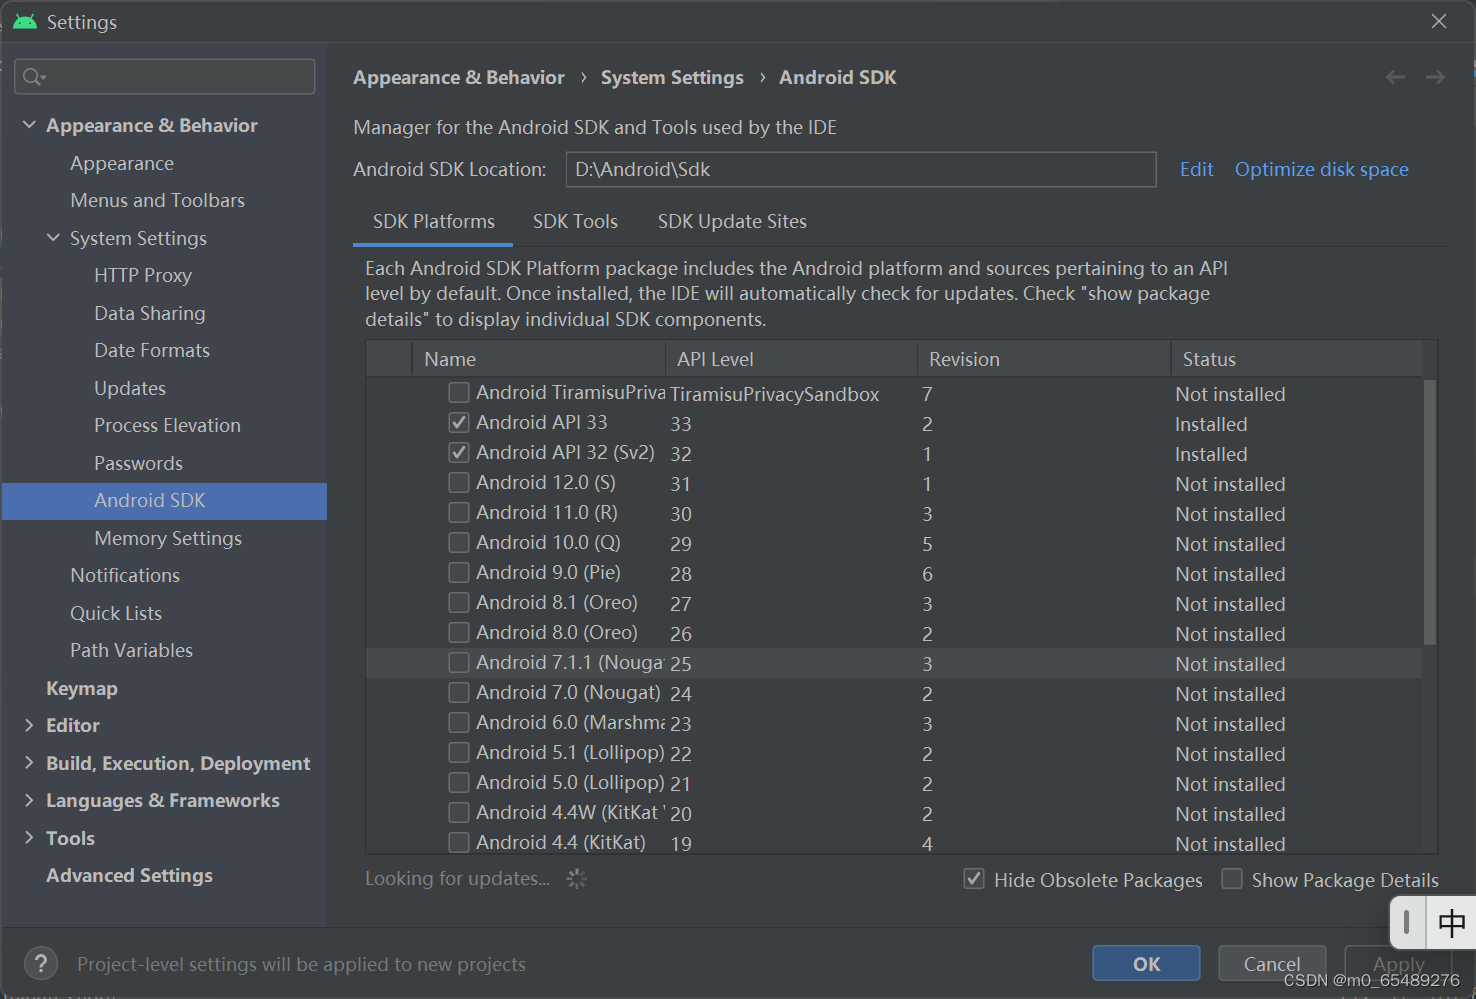Collapse the System Settings tree node
The image size is (1476, 999).
pyautogui.click(x=53, y=238)
